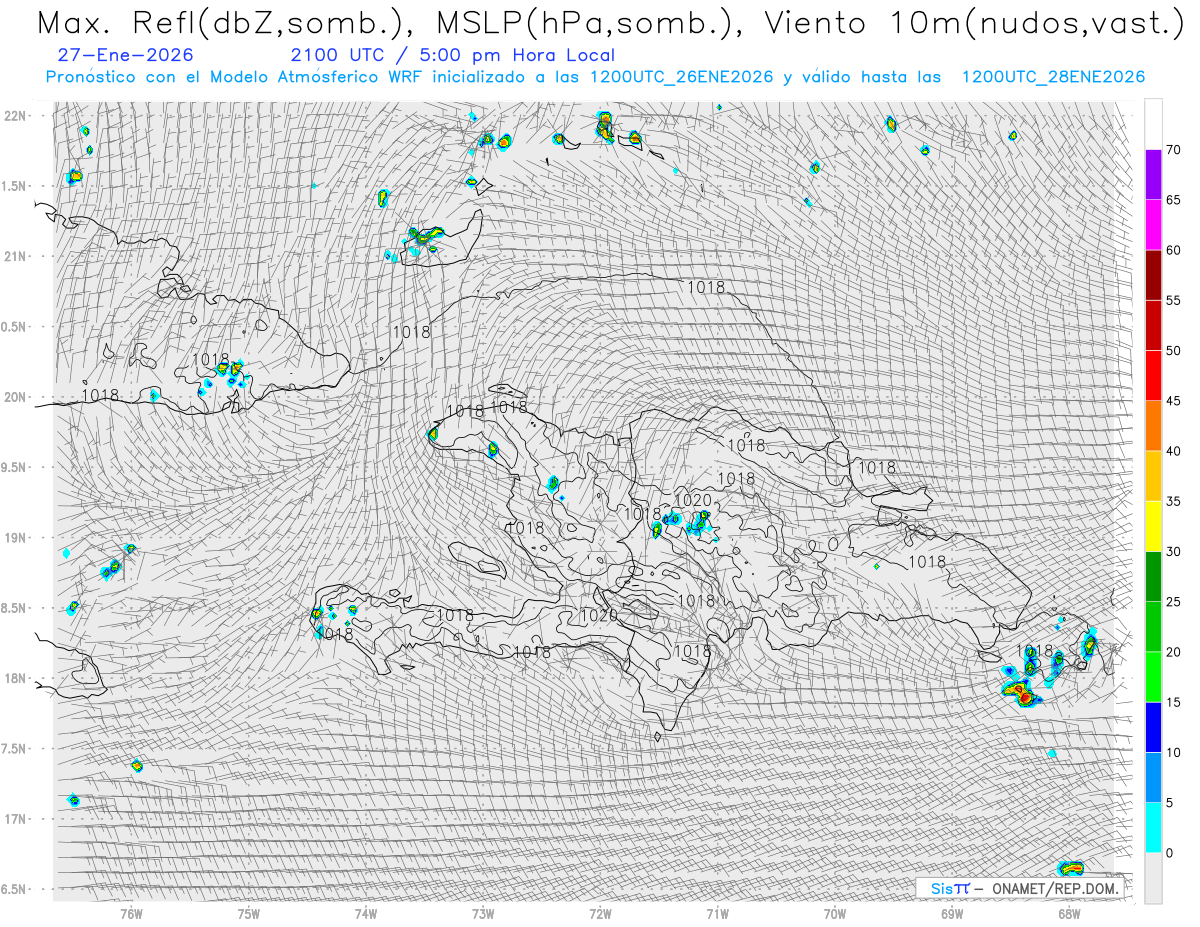The image size is (1200, 927).
Task: Click the latitude axis label '17N'
Action: (15, 819)
